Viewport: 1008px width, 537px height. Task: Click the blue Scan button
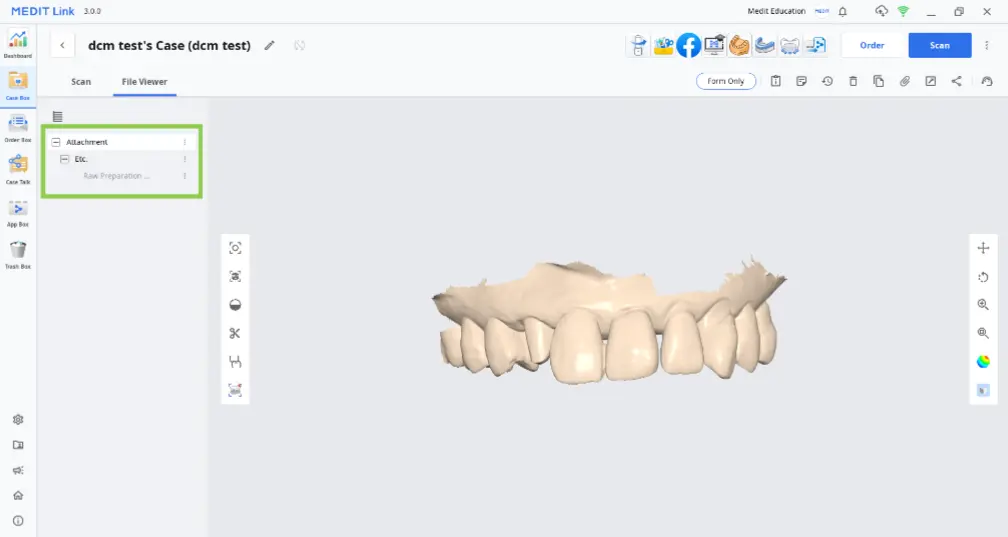click(940, 45)
